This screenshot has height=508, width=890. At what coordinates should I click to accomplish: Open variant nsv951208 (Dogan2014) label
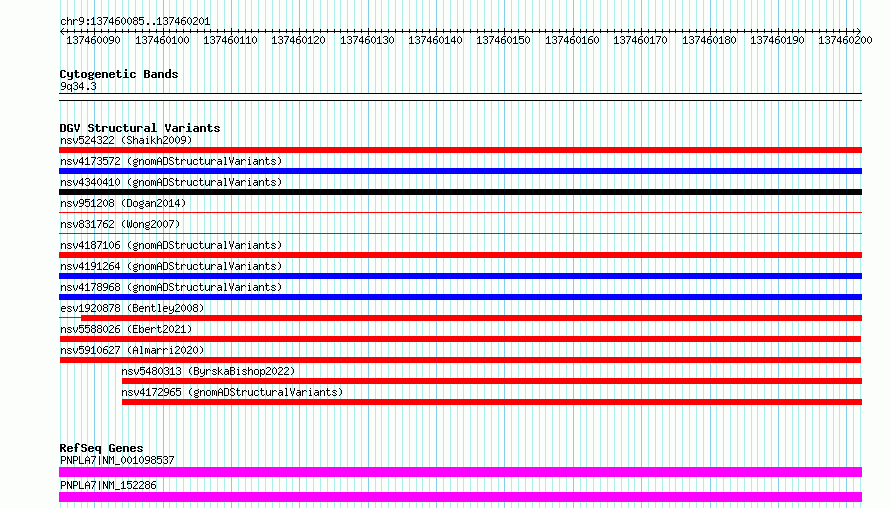[x=123, y=203]
